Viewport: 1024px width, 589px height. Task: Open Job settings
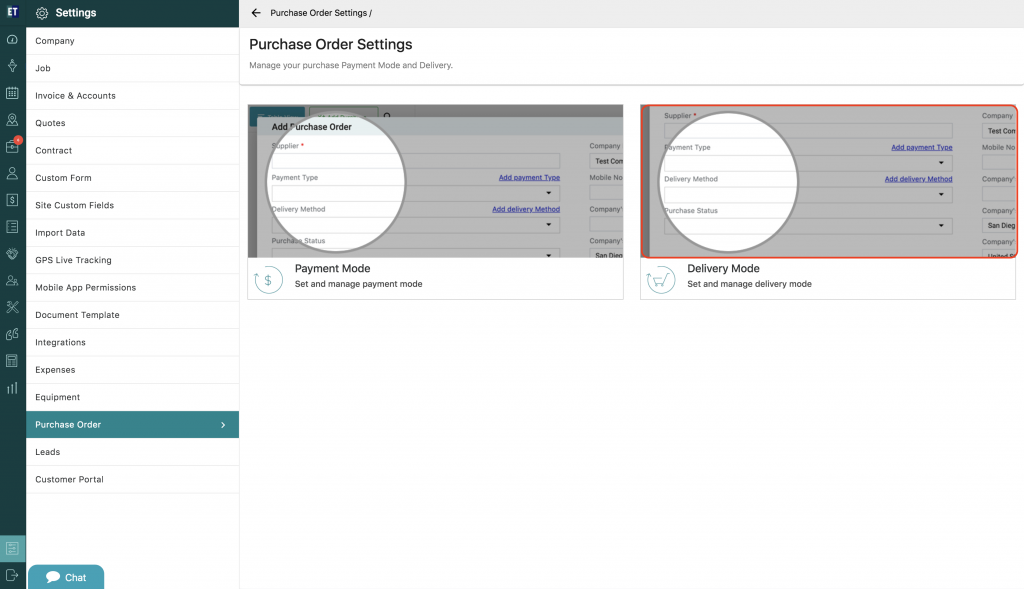click(133, 68)
